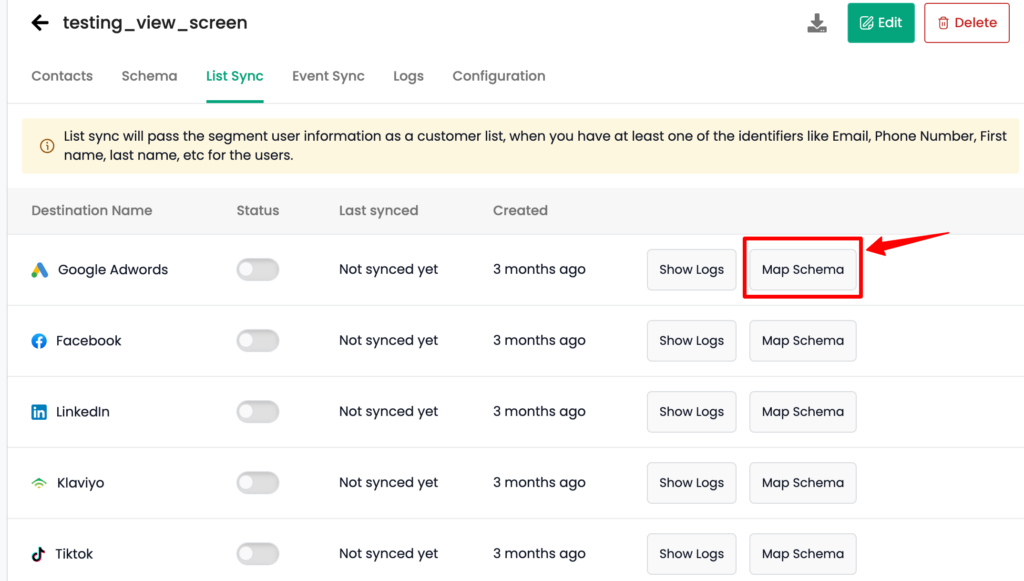Image resolution: width=1024 pixels, height=581 pixels.
Task: Go back using the left arrow icon
Action: point(40,23)
